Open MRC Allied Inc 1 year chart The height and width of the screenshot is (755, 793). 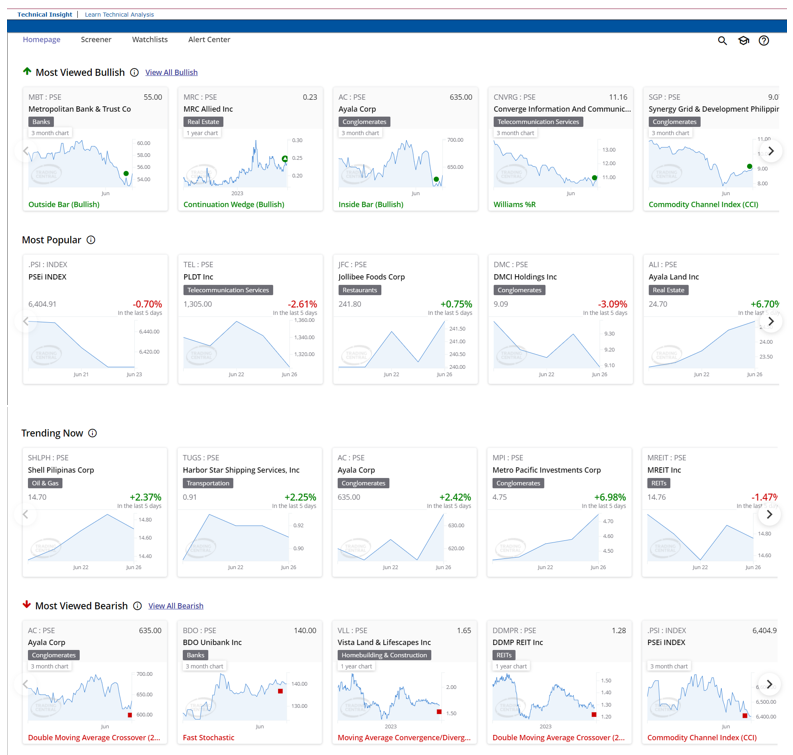(235, 164)
